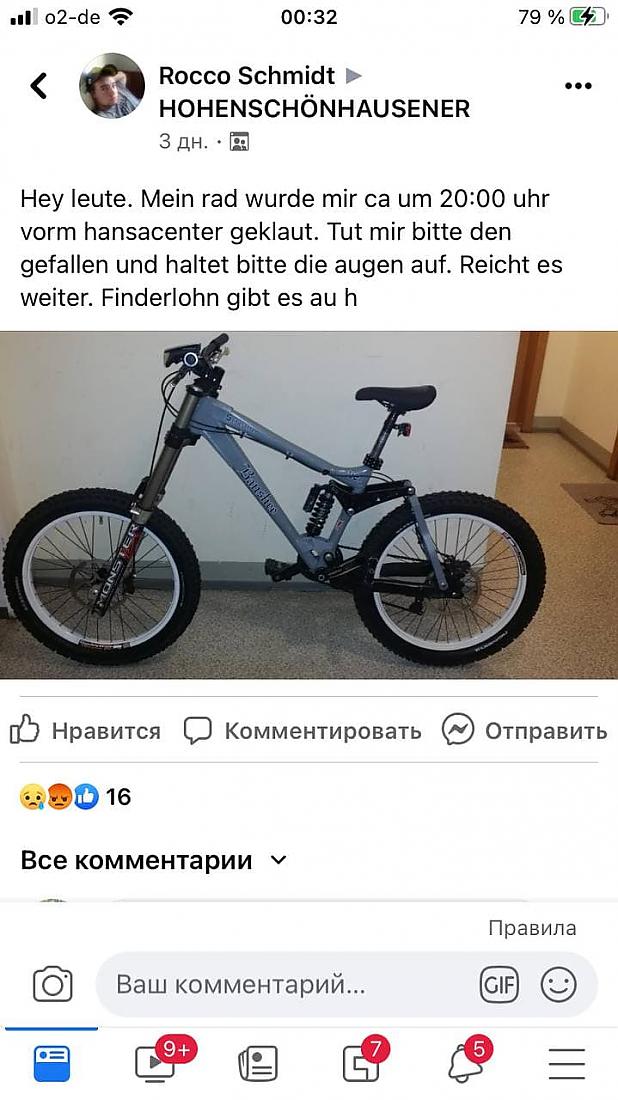
Task: Open the notifications bell tab
Action: 466,1061
